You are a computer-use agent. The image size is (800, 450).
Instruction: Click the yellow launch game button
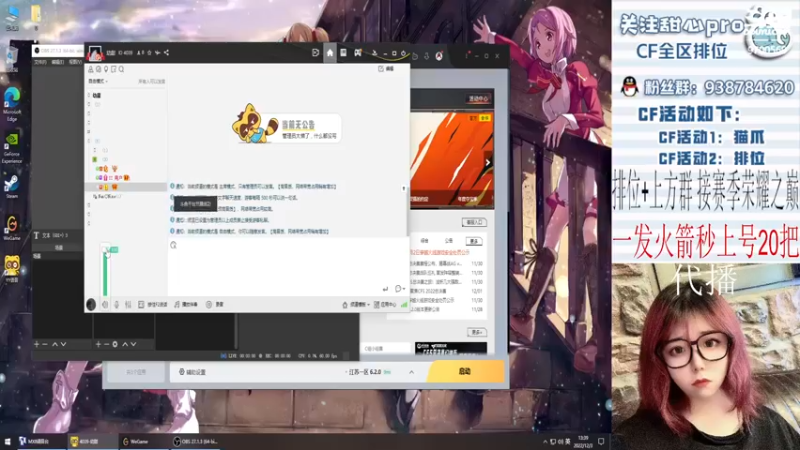tap(465, 371)
